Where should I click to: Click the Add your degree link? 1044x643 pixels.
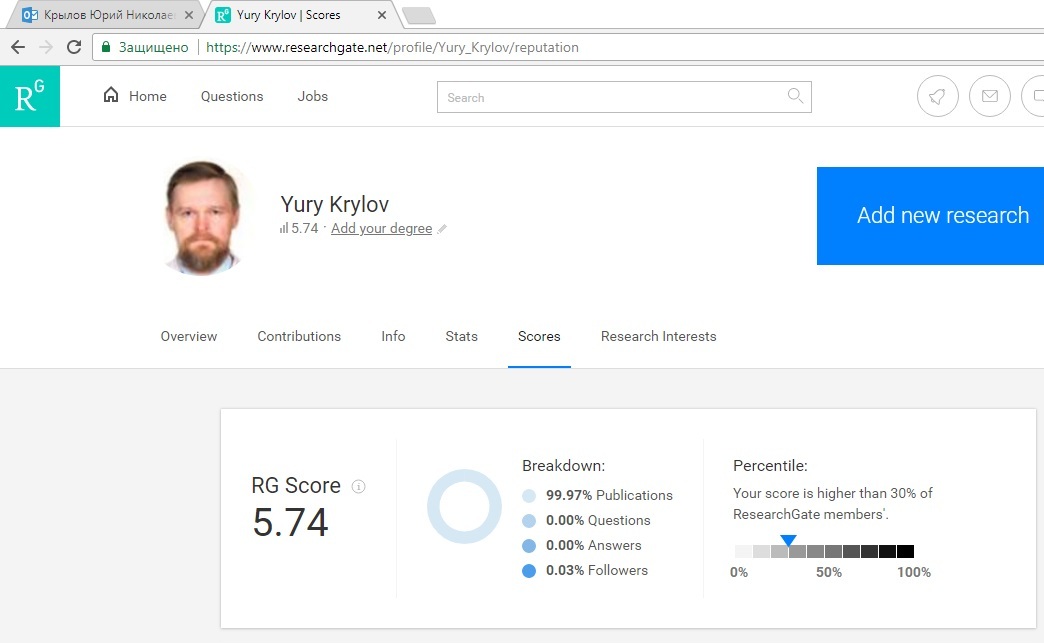[381, 229]
